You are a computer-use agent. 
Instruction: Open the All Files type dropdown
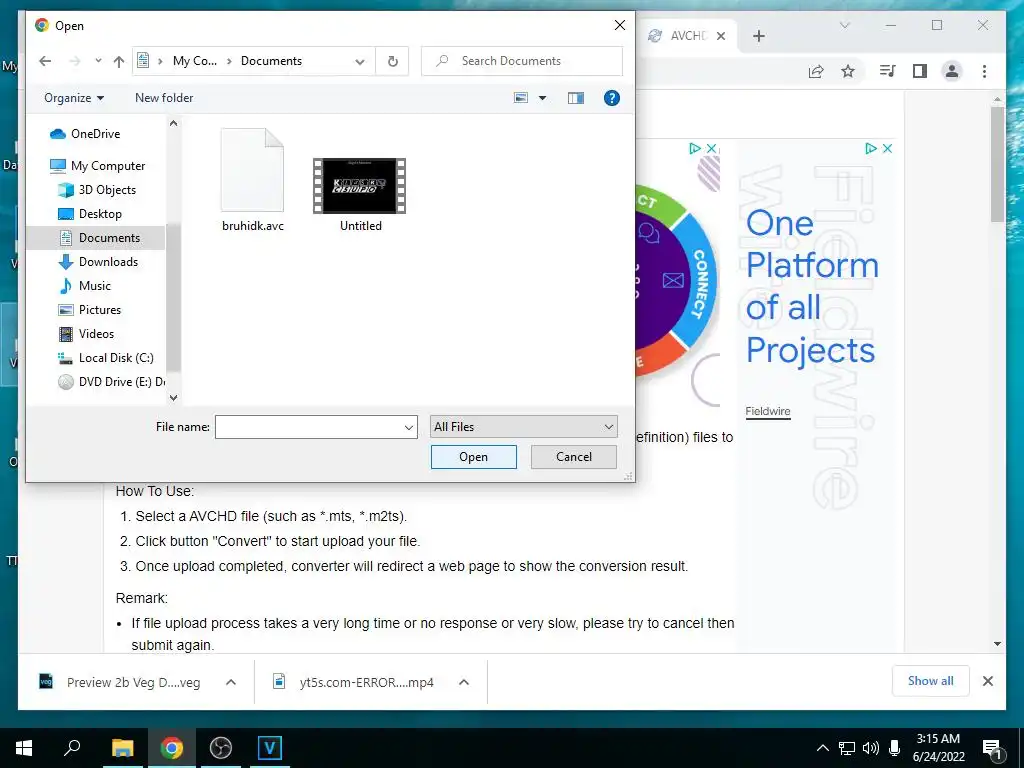coord(523,427)
